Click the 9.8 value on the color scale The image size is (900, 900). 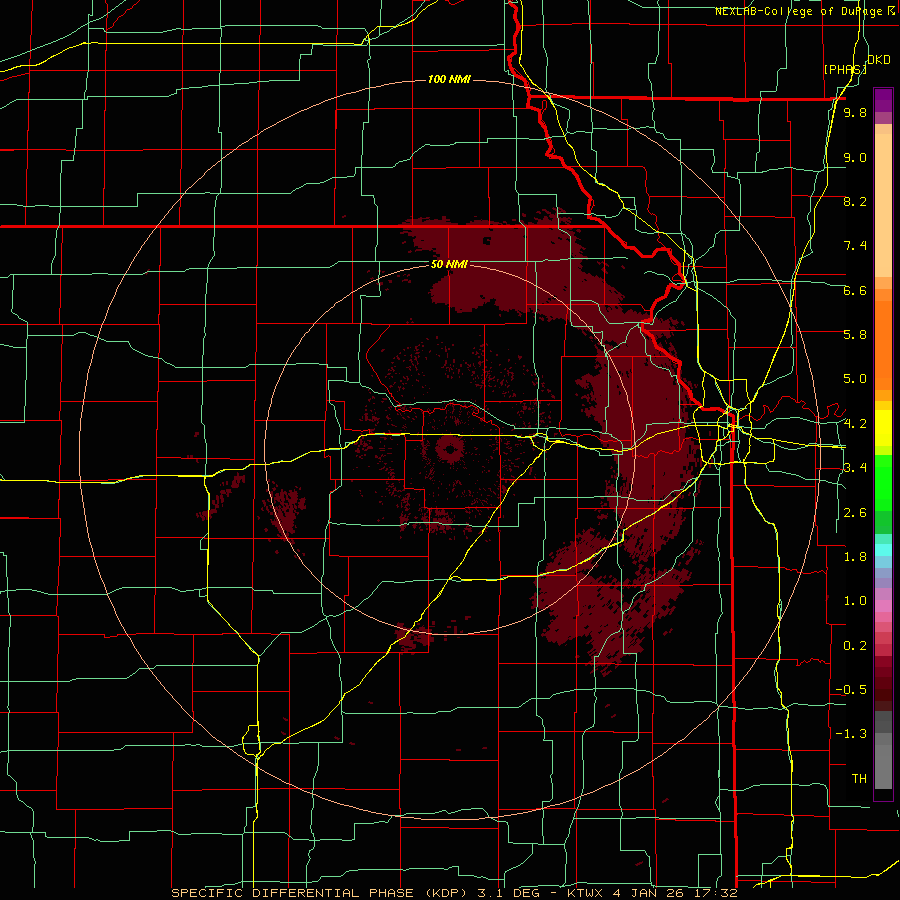855,113
